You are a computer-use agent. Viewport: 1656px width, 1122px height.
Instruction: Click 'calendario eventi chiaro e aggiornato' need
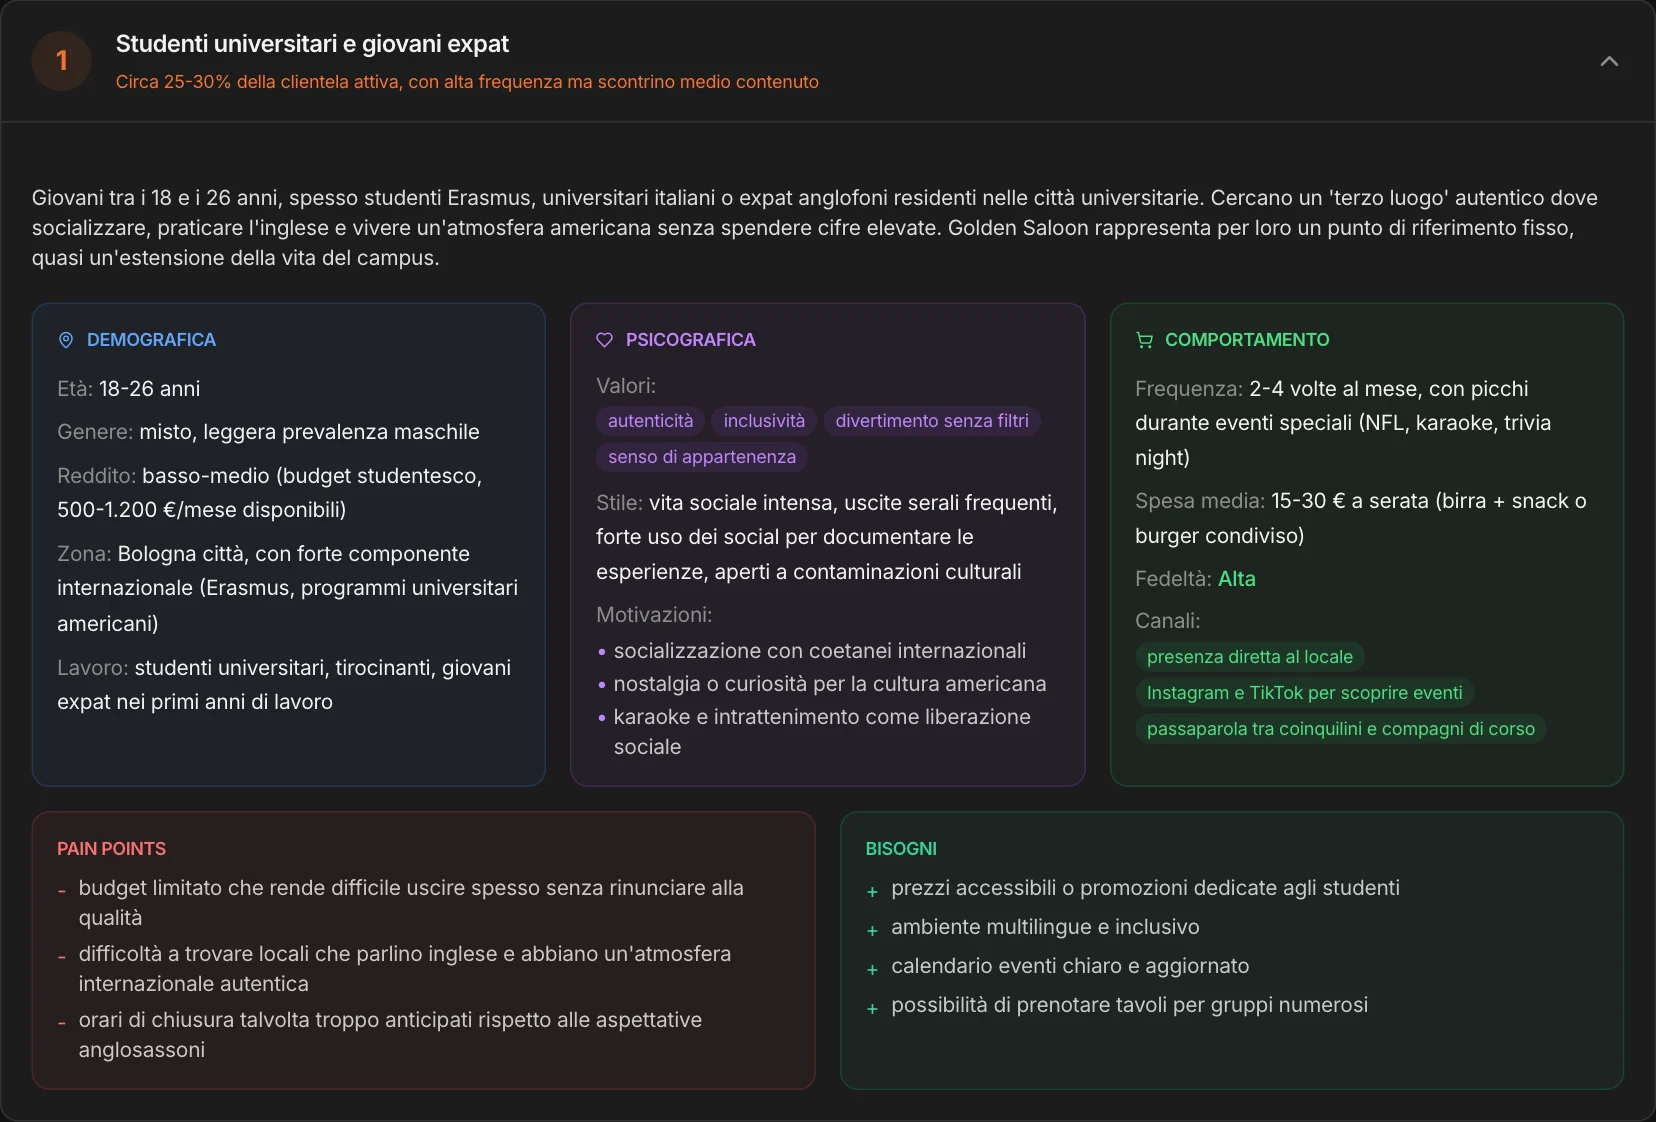coord(1070,966)
